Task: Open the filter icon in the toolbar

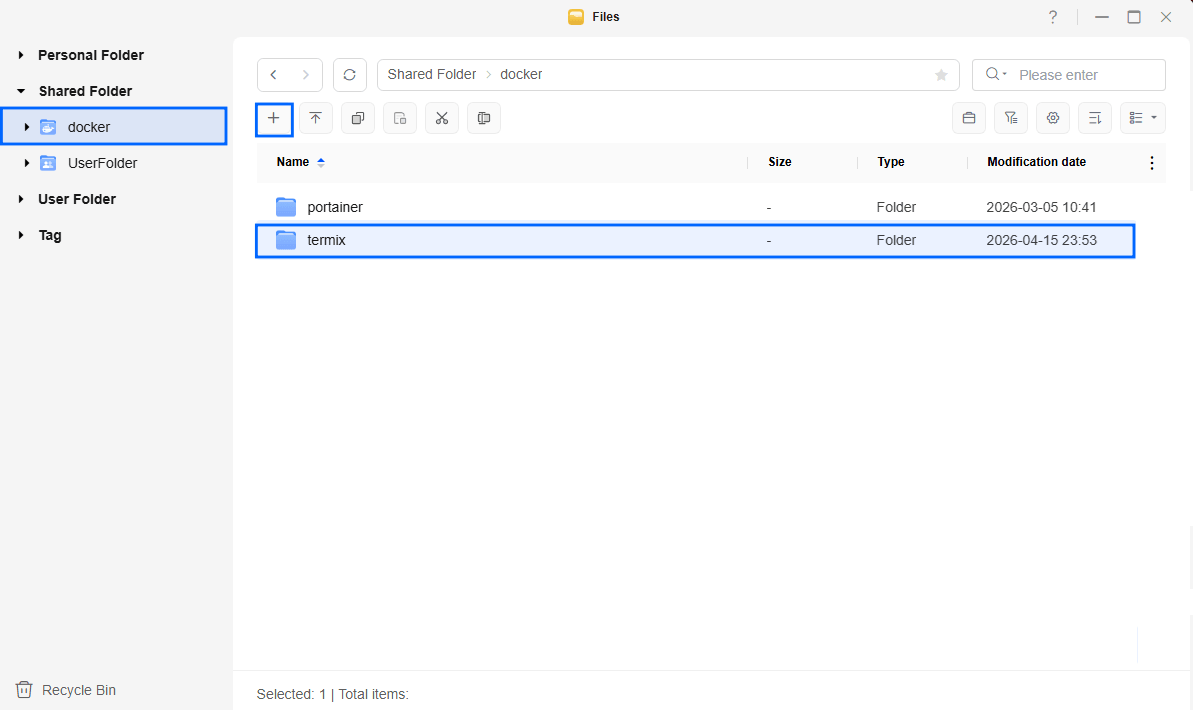Action: 1011,118
